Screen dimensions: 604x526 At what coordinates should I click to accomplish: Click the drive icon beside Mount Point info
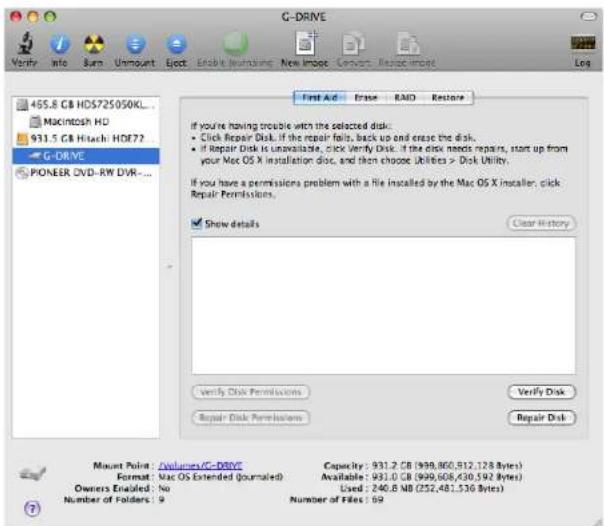[x=32, y=472]
